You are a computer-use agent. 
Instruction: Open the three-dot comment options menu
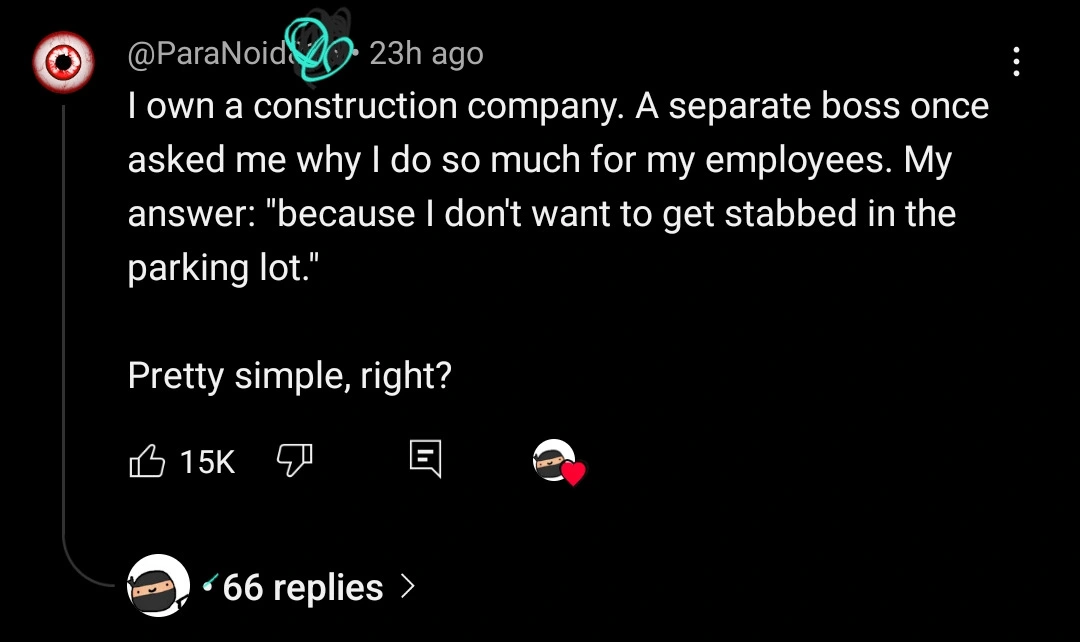coord(1016,62)
